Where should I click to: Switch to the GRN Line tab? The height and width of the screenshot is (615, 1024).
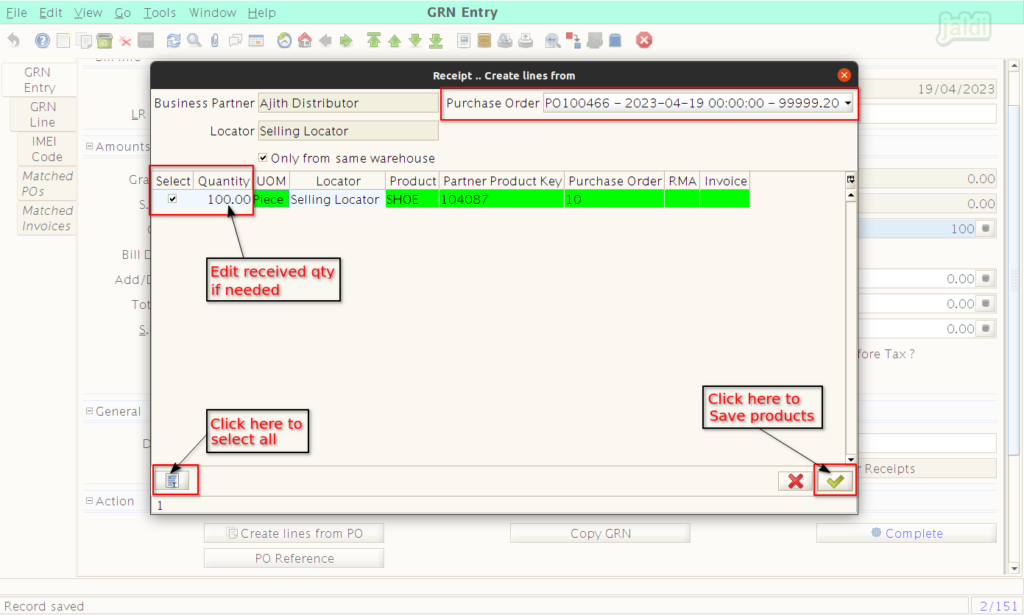[42, 114]
